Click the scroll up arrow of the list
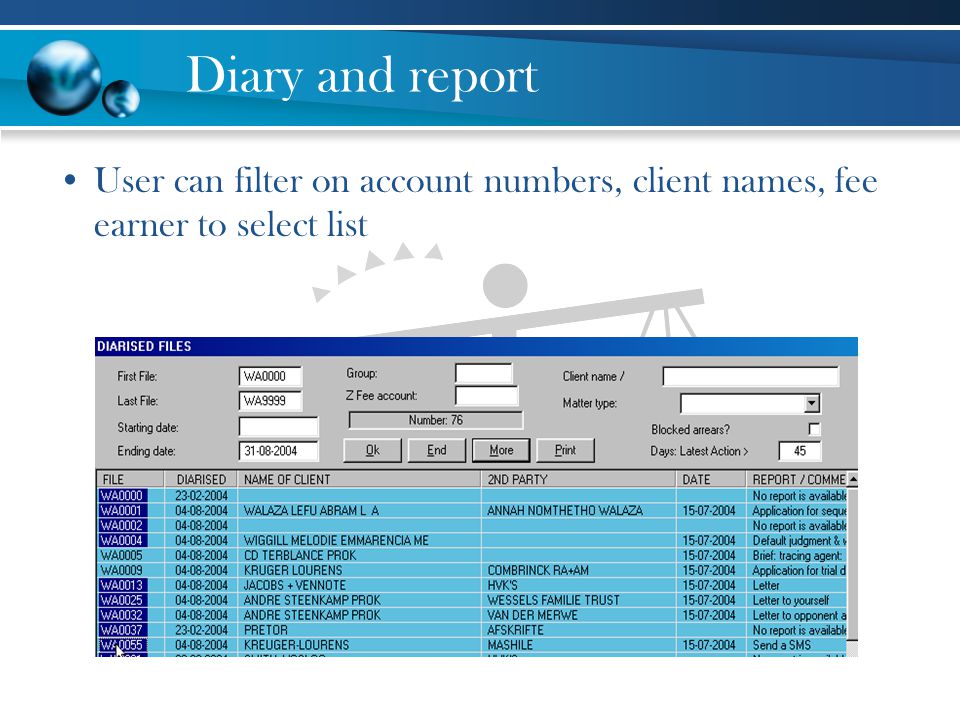Viewport: 960px width, 720px height. coord(852,479)
